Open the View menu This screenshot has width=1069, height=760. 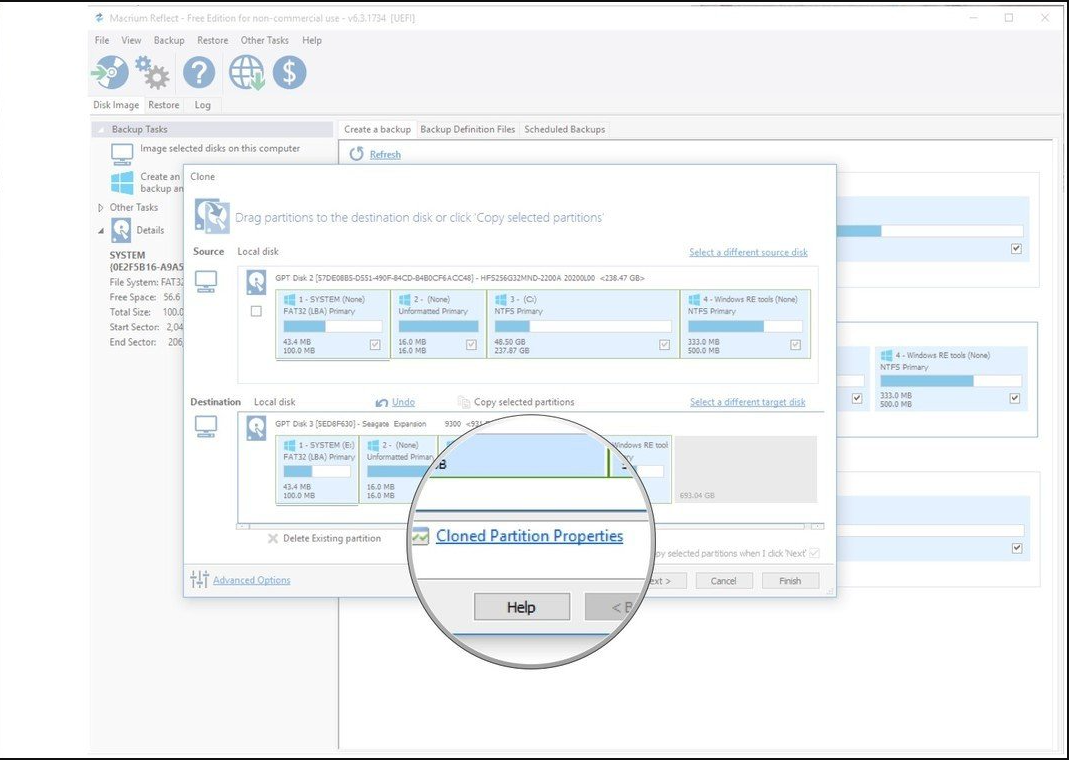(132, 40)
